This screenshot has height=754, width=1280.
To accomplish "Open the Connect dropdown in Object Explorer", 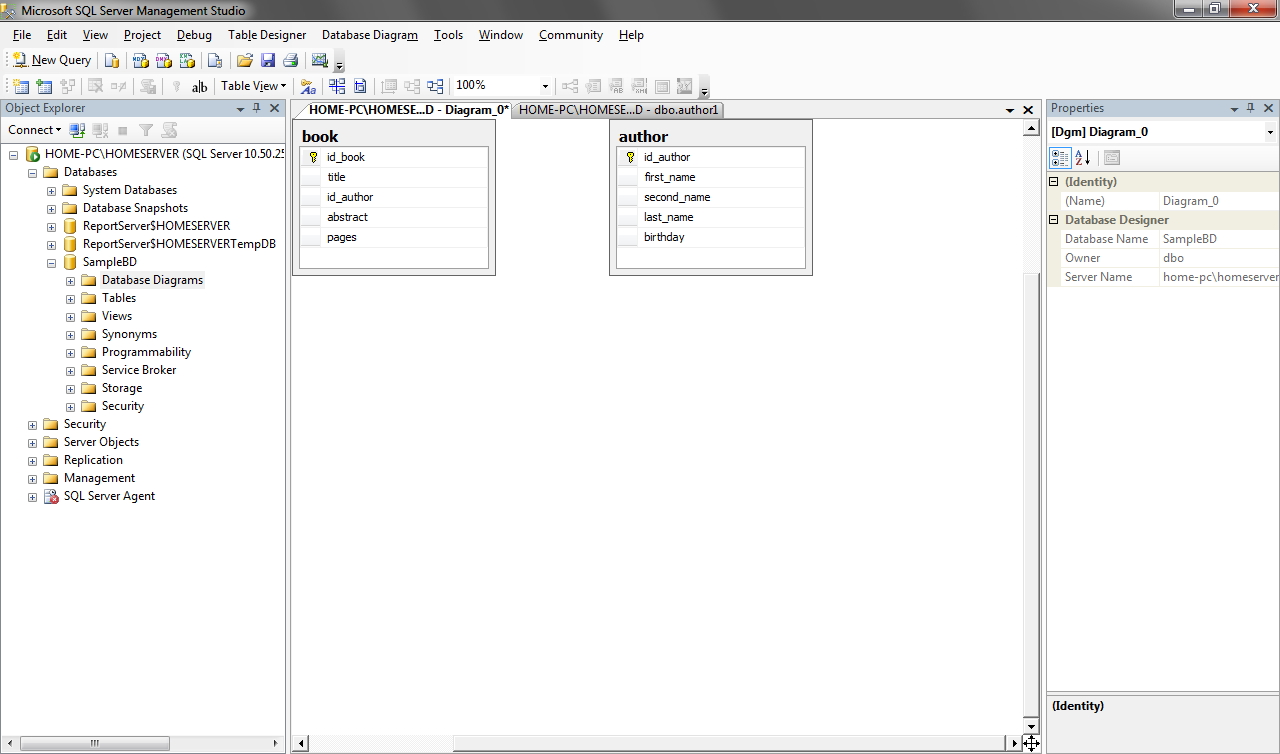I will pos(34,130).
